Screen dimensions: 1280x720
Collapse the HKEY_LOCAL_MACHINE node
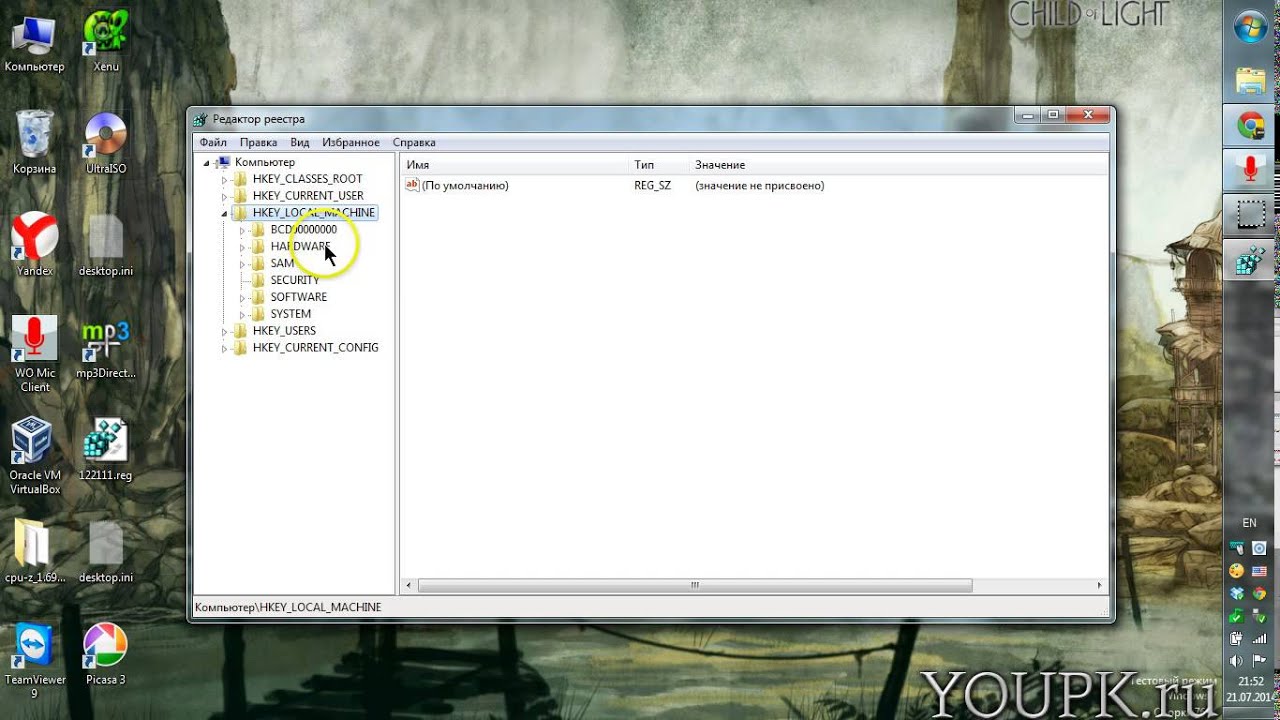pyautogui.click(x=225, y=213)
